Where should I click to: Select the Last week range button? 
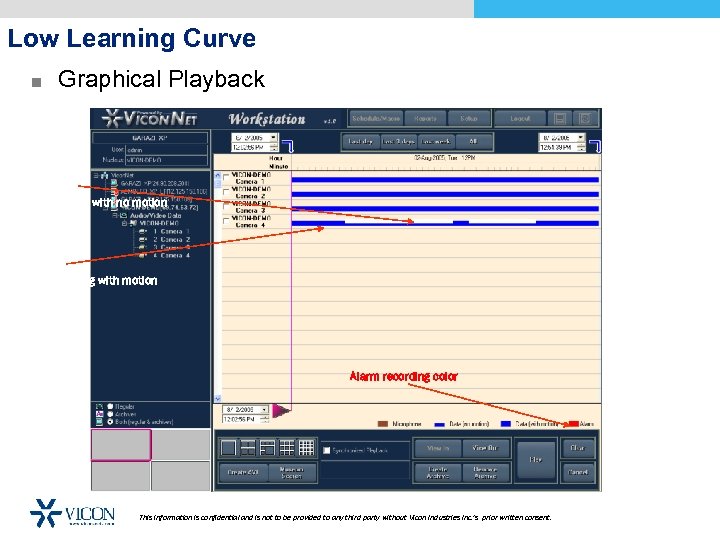436,141
